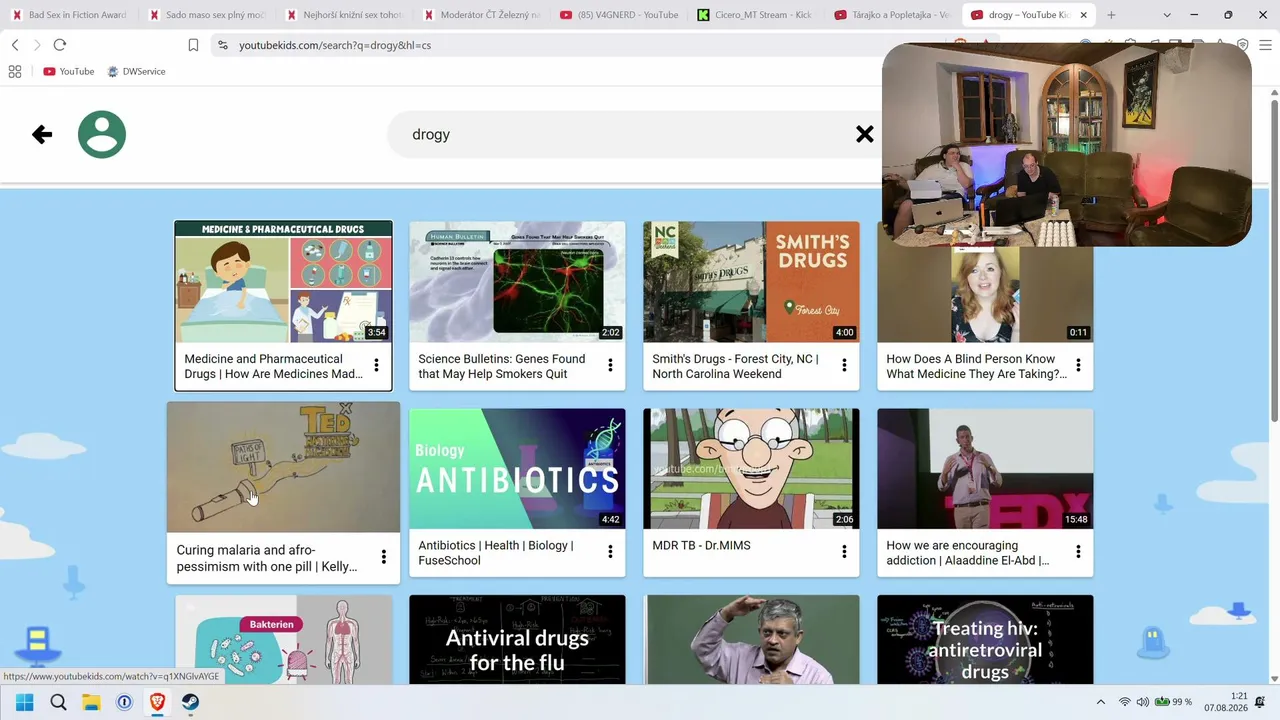The image size is (1280, 720).
Task: Play the 'Treating hiv: antiretroviral drugs' thumbnail
Action: (985, 640)
